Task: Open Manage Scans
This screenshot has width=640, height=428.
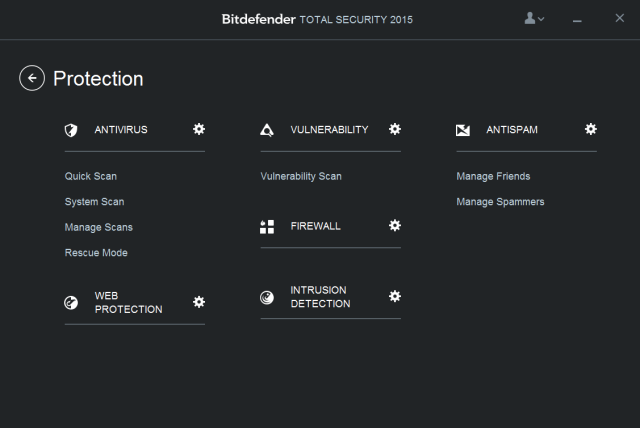Action: (x=99, y=227)
